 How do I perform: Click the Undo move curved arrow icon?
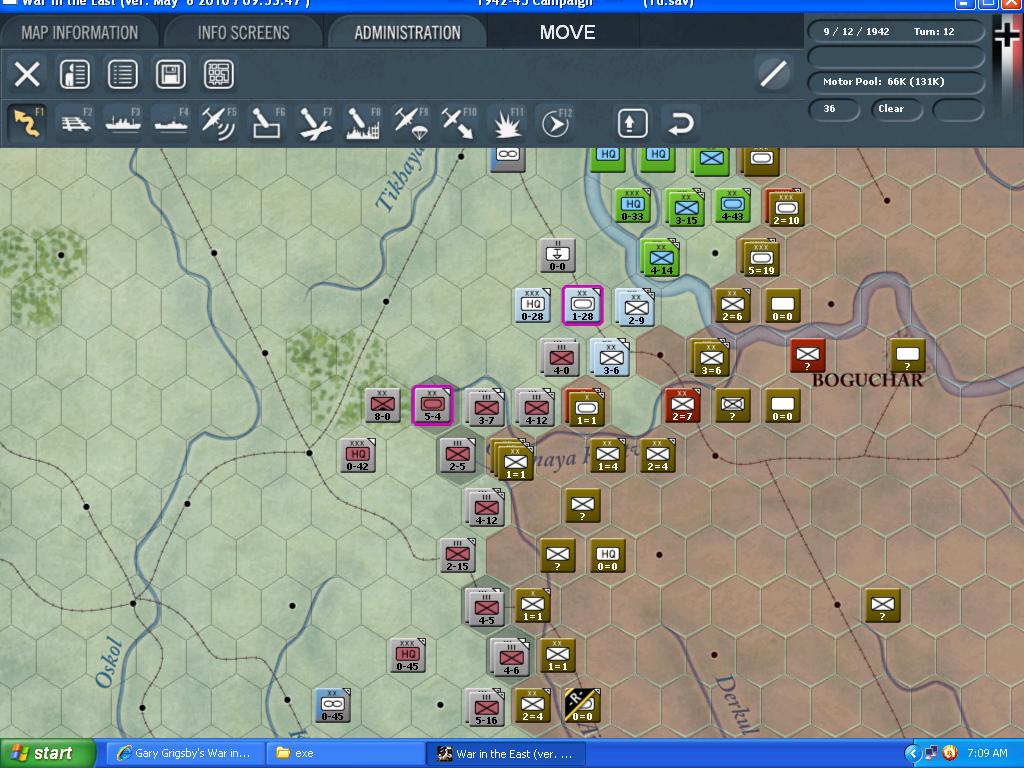680,123
